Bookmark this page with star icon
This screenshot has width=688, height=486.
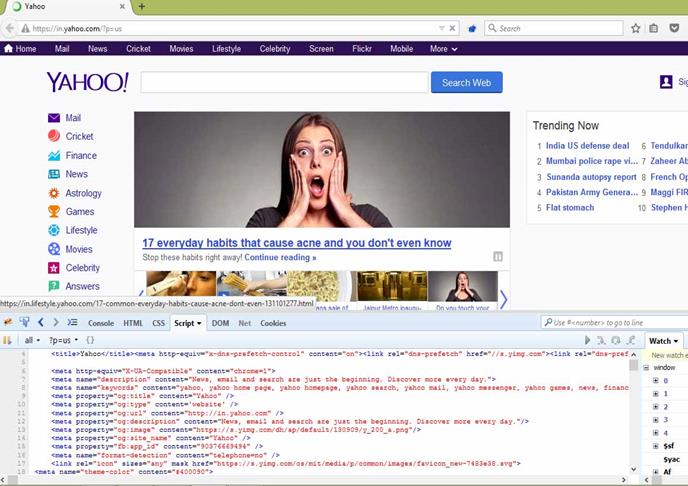pos(636,28)
